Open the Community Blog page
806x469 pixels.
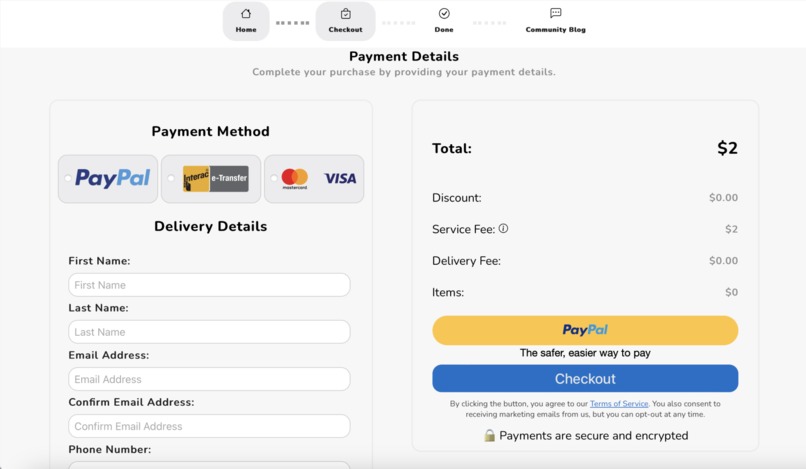pyautogui.click(x=556, y=21)
